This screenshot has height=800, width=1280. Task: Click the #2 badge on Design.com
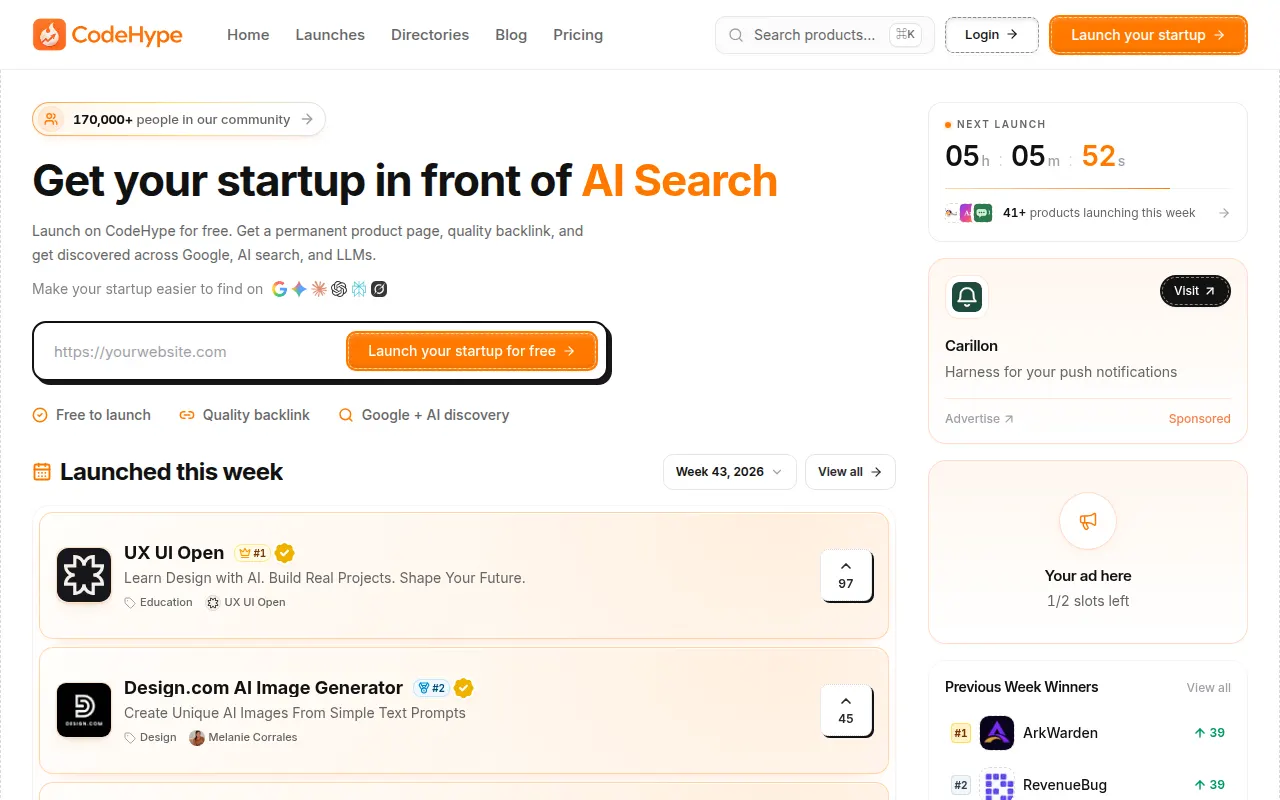click(431, 688)
